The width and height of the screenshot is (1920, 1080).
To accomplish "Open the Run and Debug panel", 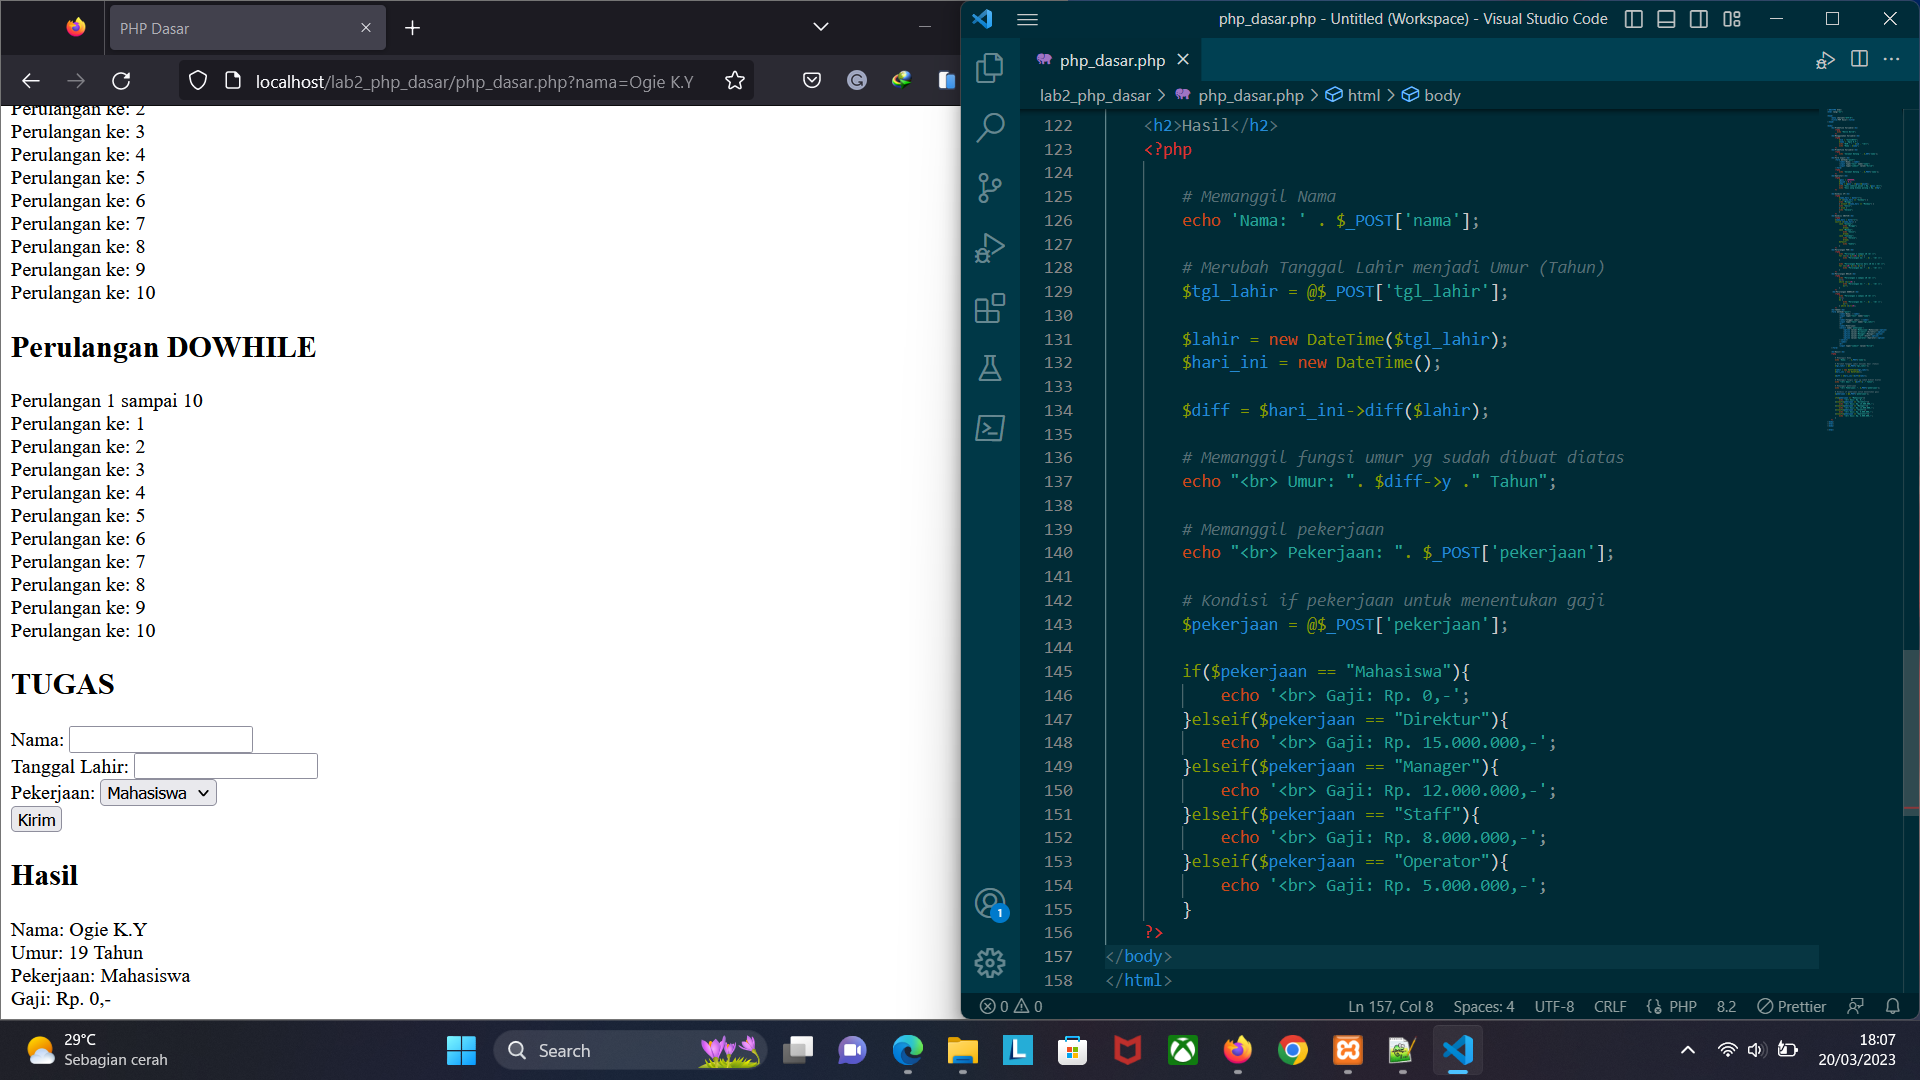I will point(989,248).
